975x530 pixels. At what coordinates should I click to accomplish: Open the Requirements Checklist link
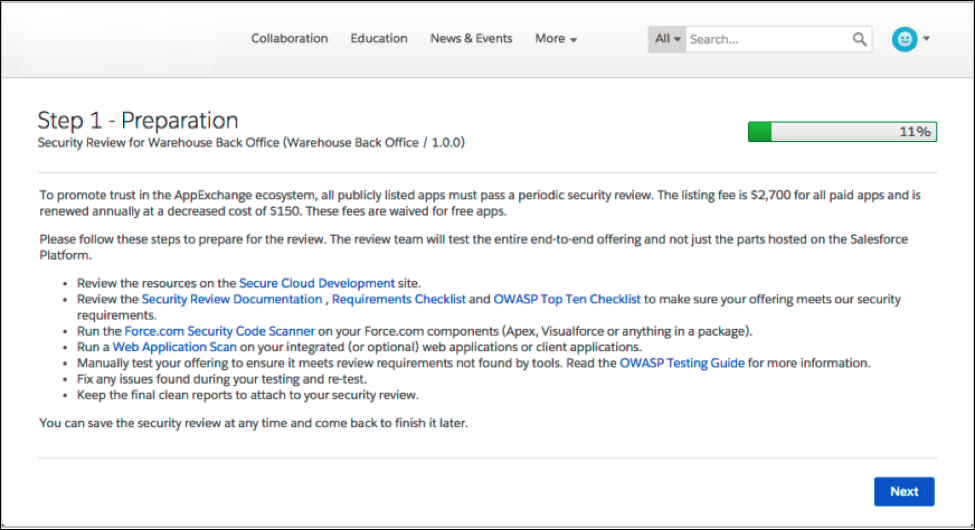click(x=399, y=299)
